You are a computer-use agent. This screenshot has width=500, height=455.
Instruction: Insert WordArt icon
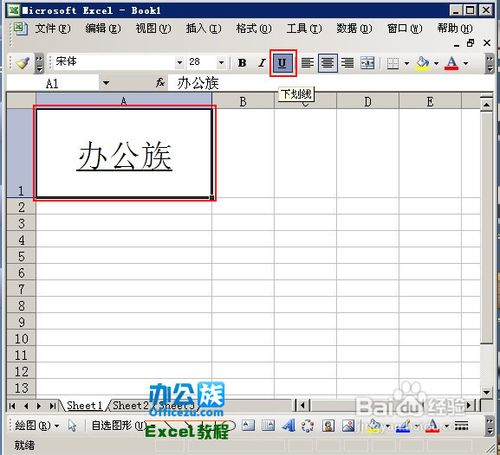click(288, 425)
